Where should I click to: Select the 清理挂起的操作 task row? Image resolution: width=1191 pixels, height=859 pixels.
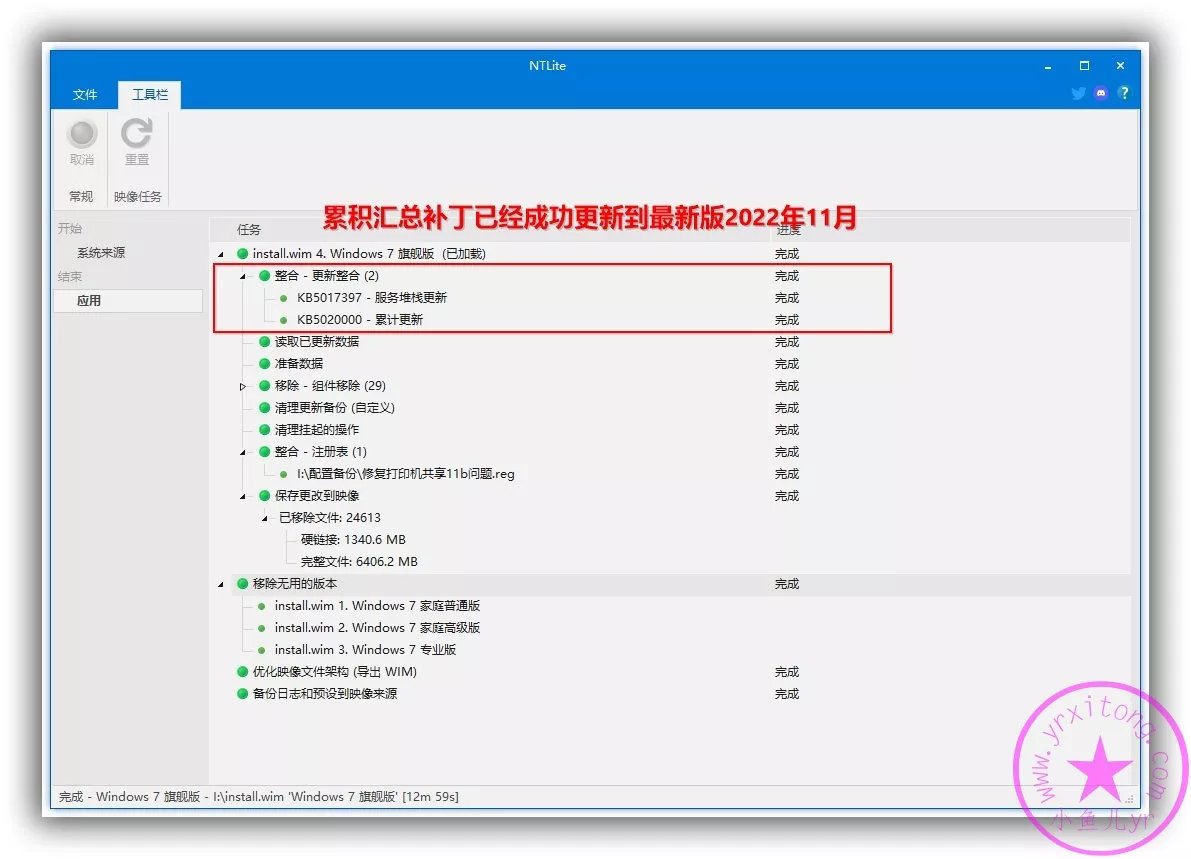pyautogui.click(x=317, y=430)
